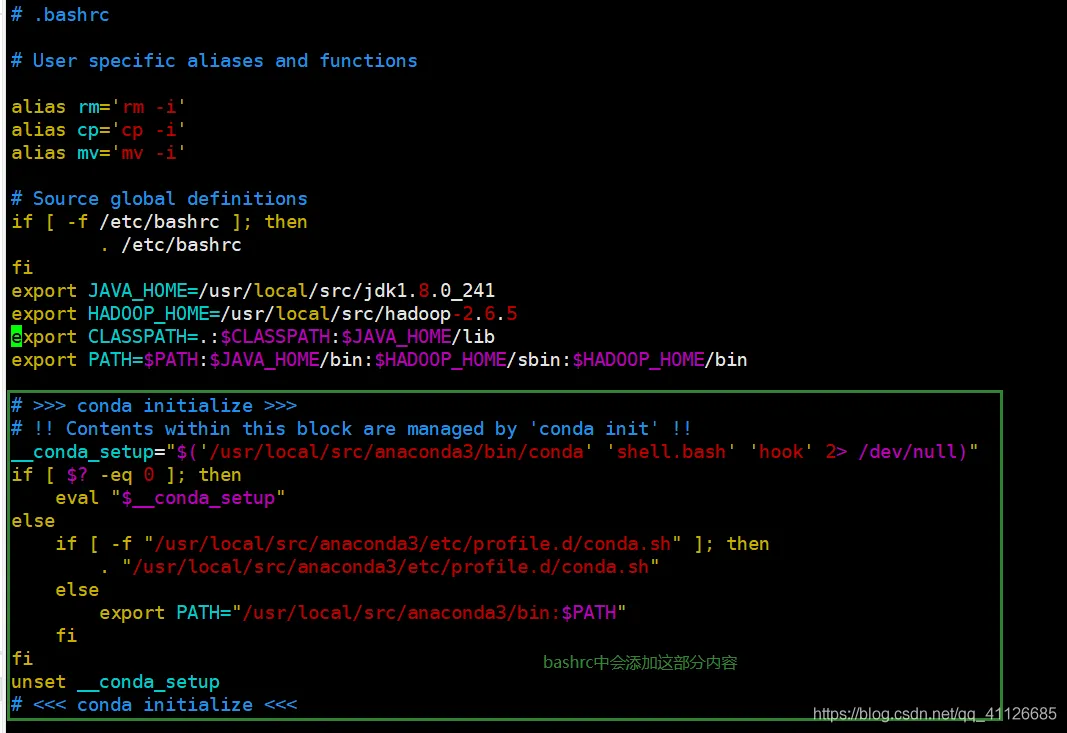This screenshot has height=733, width=1067.
Task: Click the green Chinese bashrc annotation text
Action: [x=640, y=662]
